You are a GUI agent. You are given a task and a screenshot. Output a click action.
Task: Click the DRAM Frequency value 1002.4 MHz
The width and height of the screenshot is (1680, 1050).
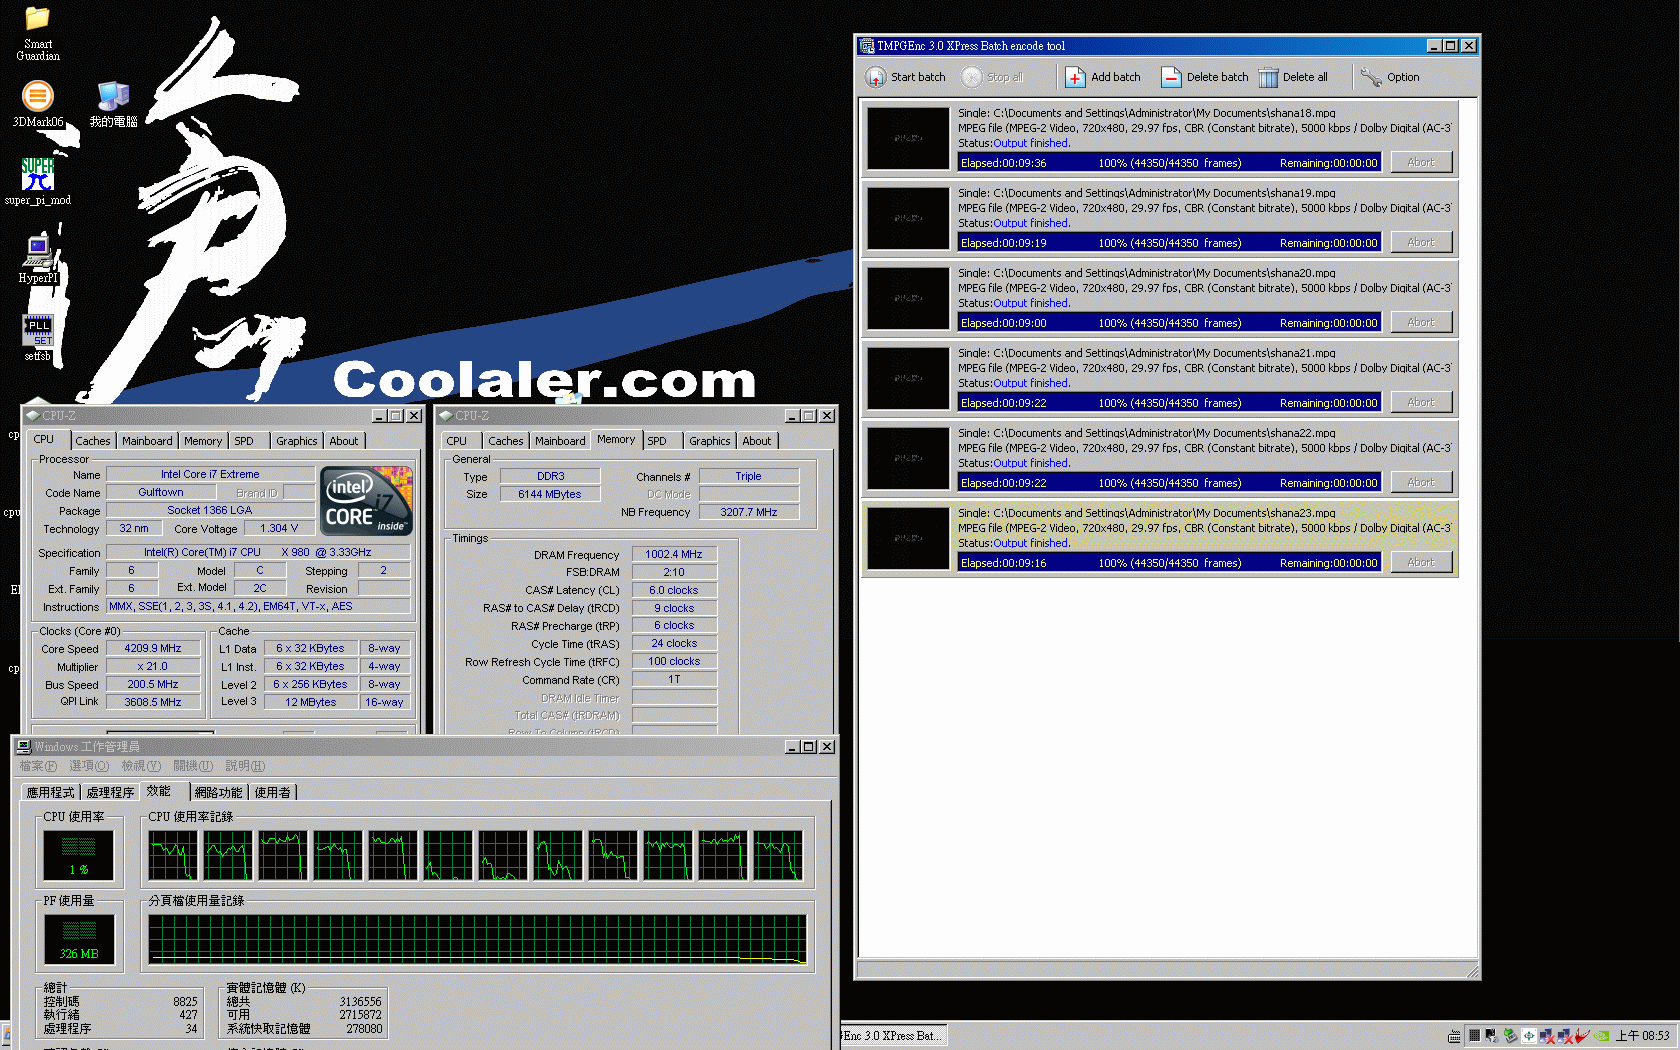pos(674,554)
